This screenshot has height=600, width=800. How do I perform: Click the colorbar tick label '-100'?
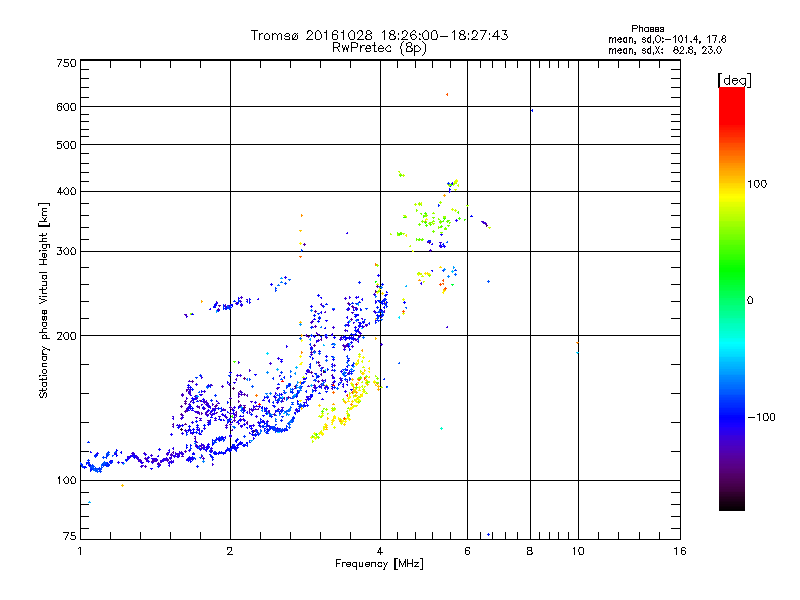click(x=762, y=417)
